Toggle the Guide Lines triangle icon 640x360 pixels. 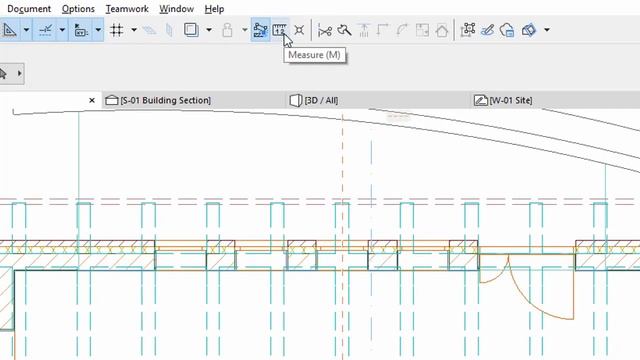click(x=9, y=30)
